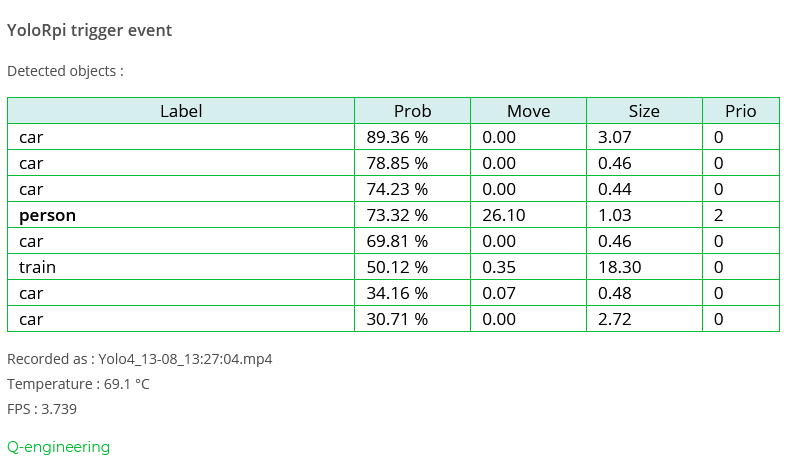The height and width of the screenshot is (460, 786).
Task: Select the bold person label cell
Action: click(x=47, y=215)
